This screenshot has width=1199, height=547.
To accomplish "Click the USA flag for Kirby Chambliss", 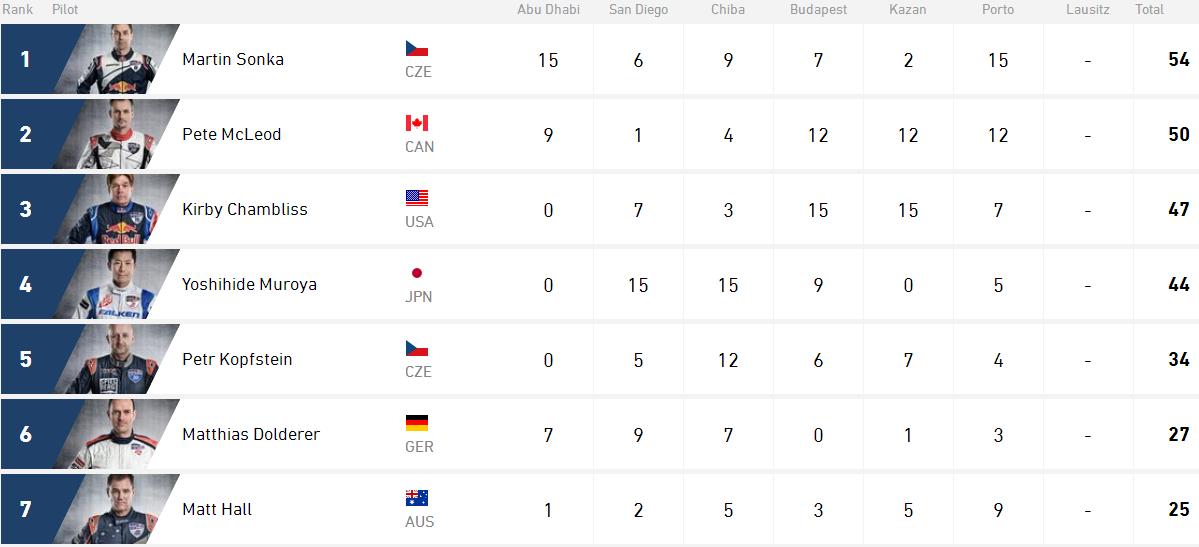I will [417, 198].
